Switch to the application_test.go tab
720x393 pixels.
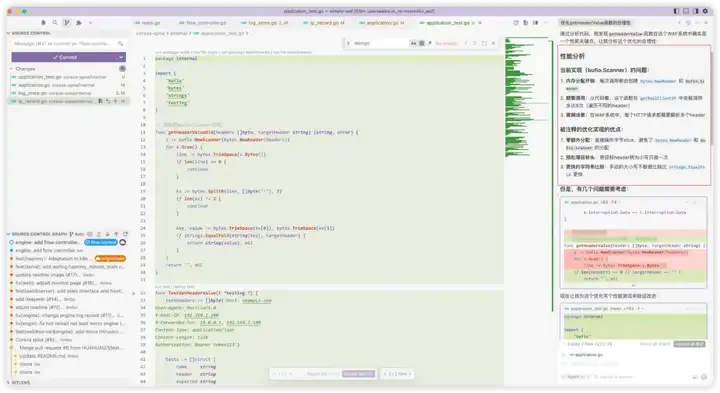(x=449, y=22)
